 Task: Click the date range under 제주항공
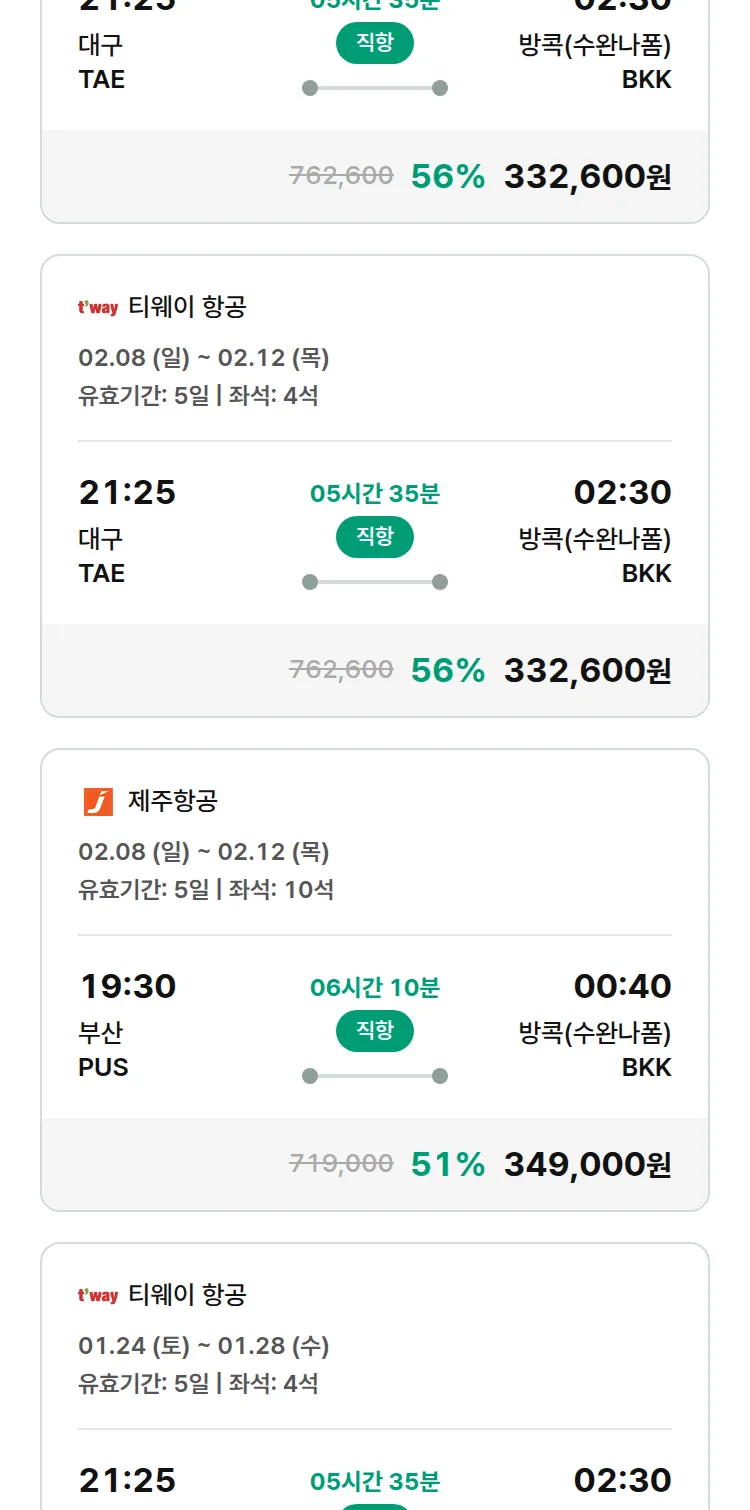coord(204,852)
